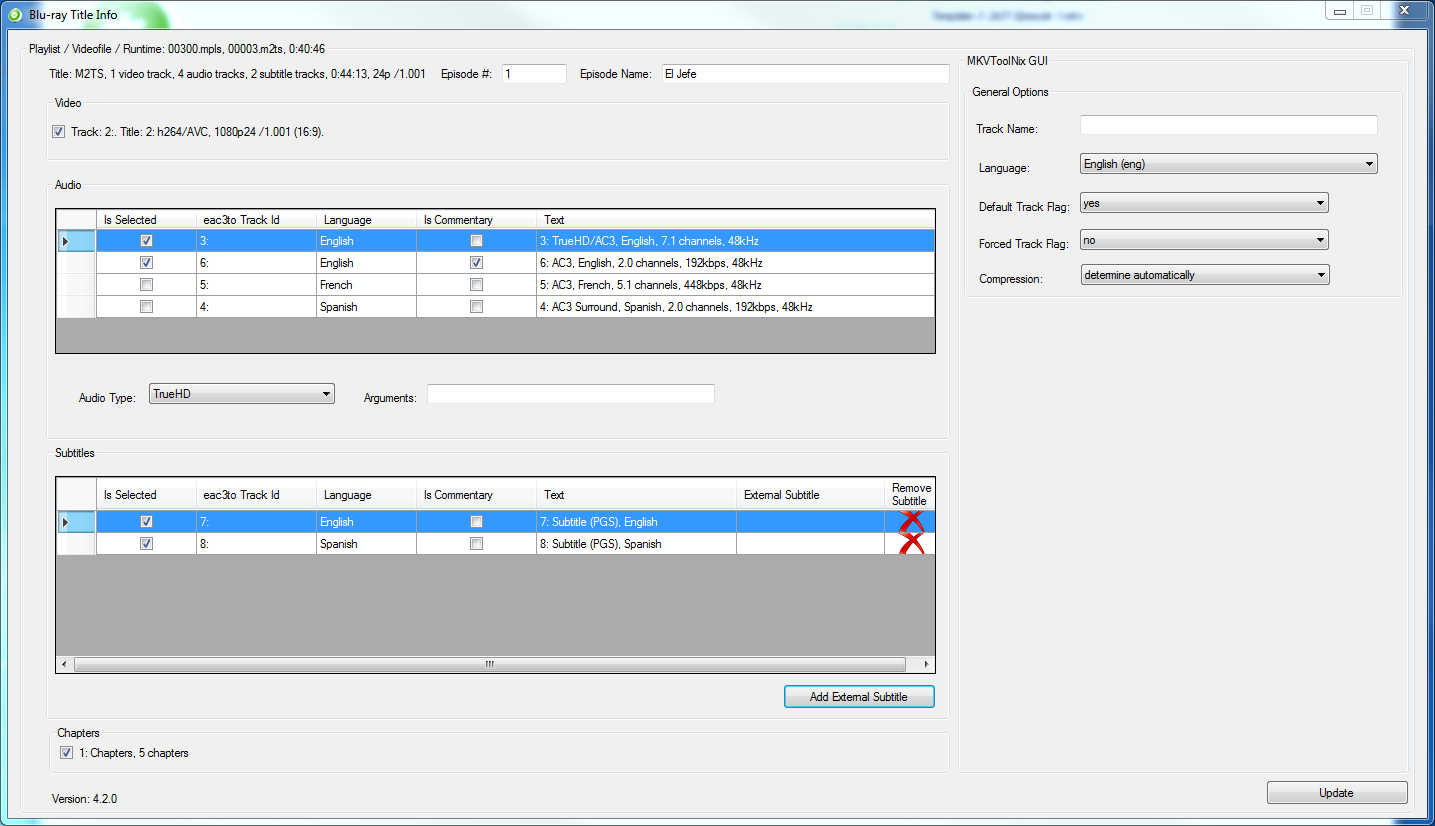Remove the Spanish subtitle via red X

click(910, 544)
